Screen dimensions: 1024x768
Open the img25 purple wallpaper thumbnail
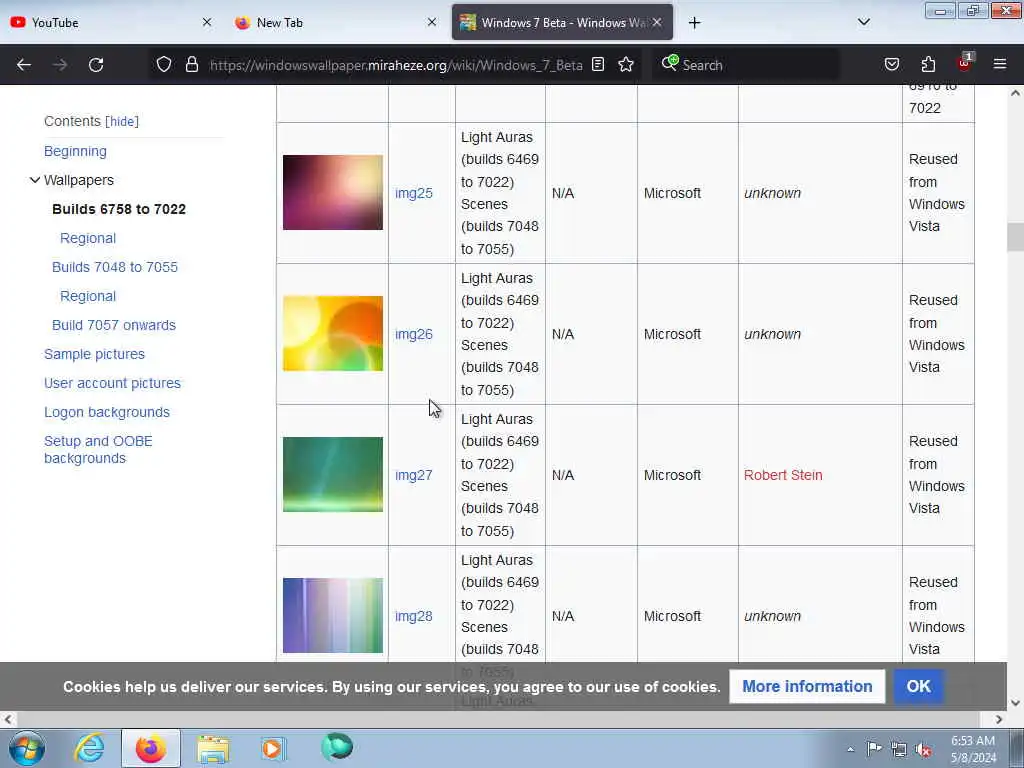pos(333,193)
